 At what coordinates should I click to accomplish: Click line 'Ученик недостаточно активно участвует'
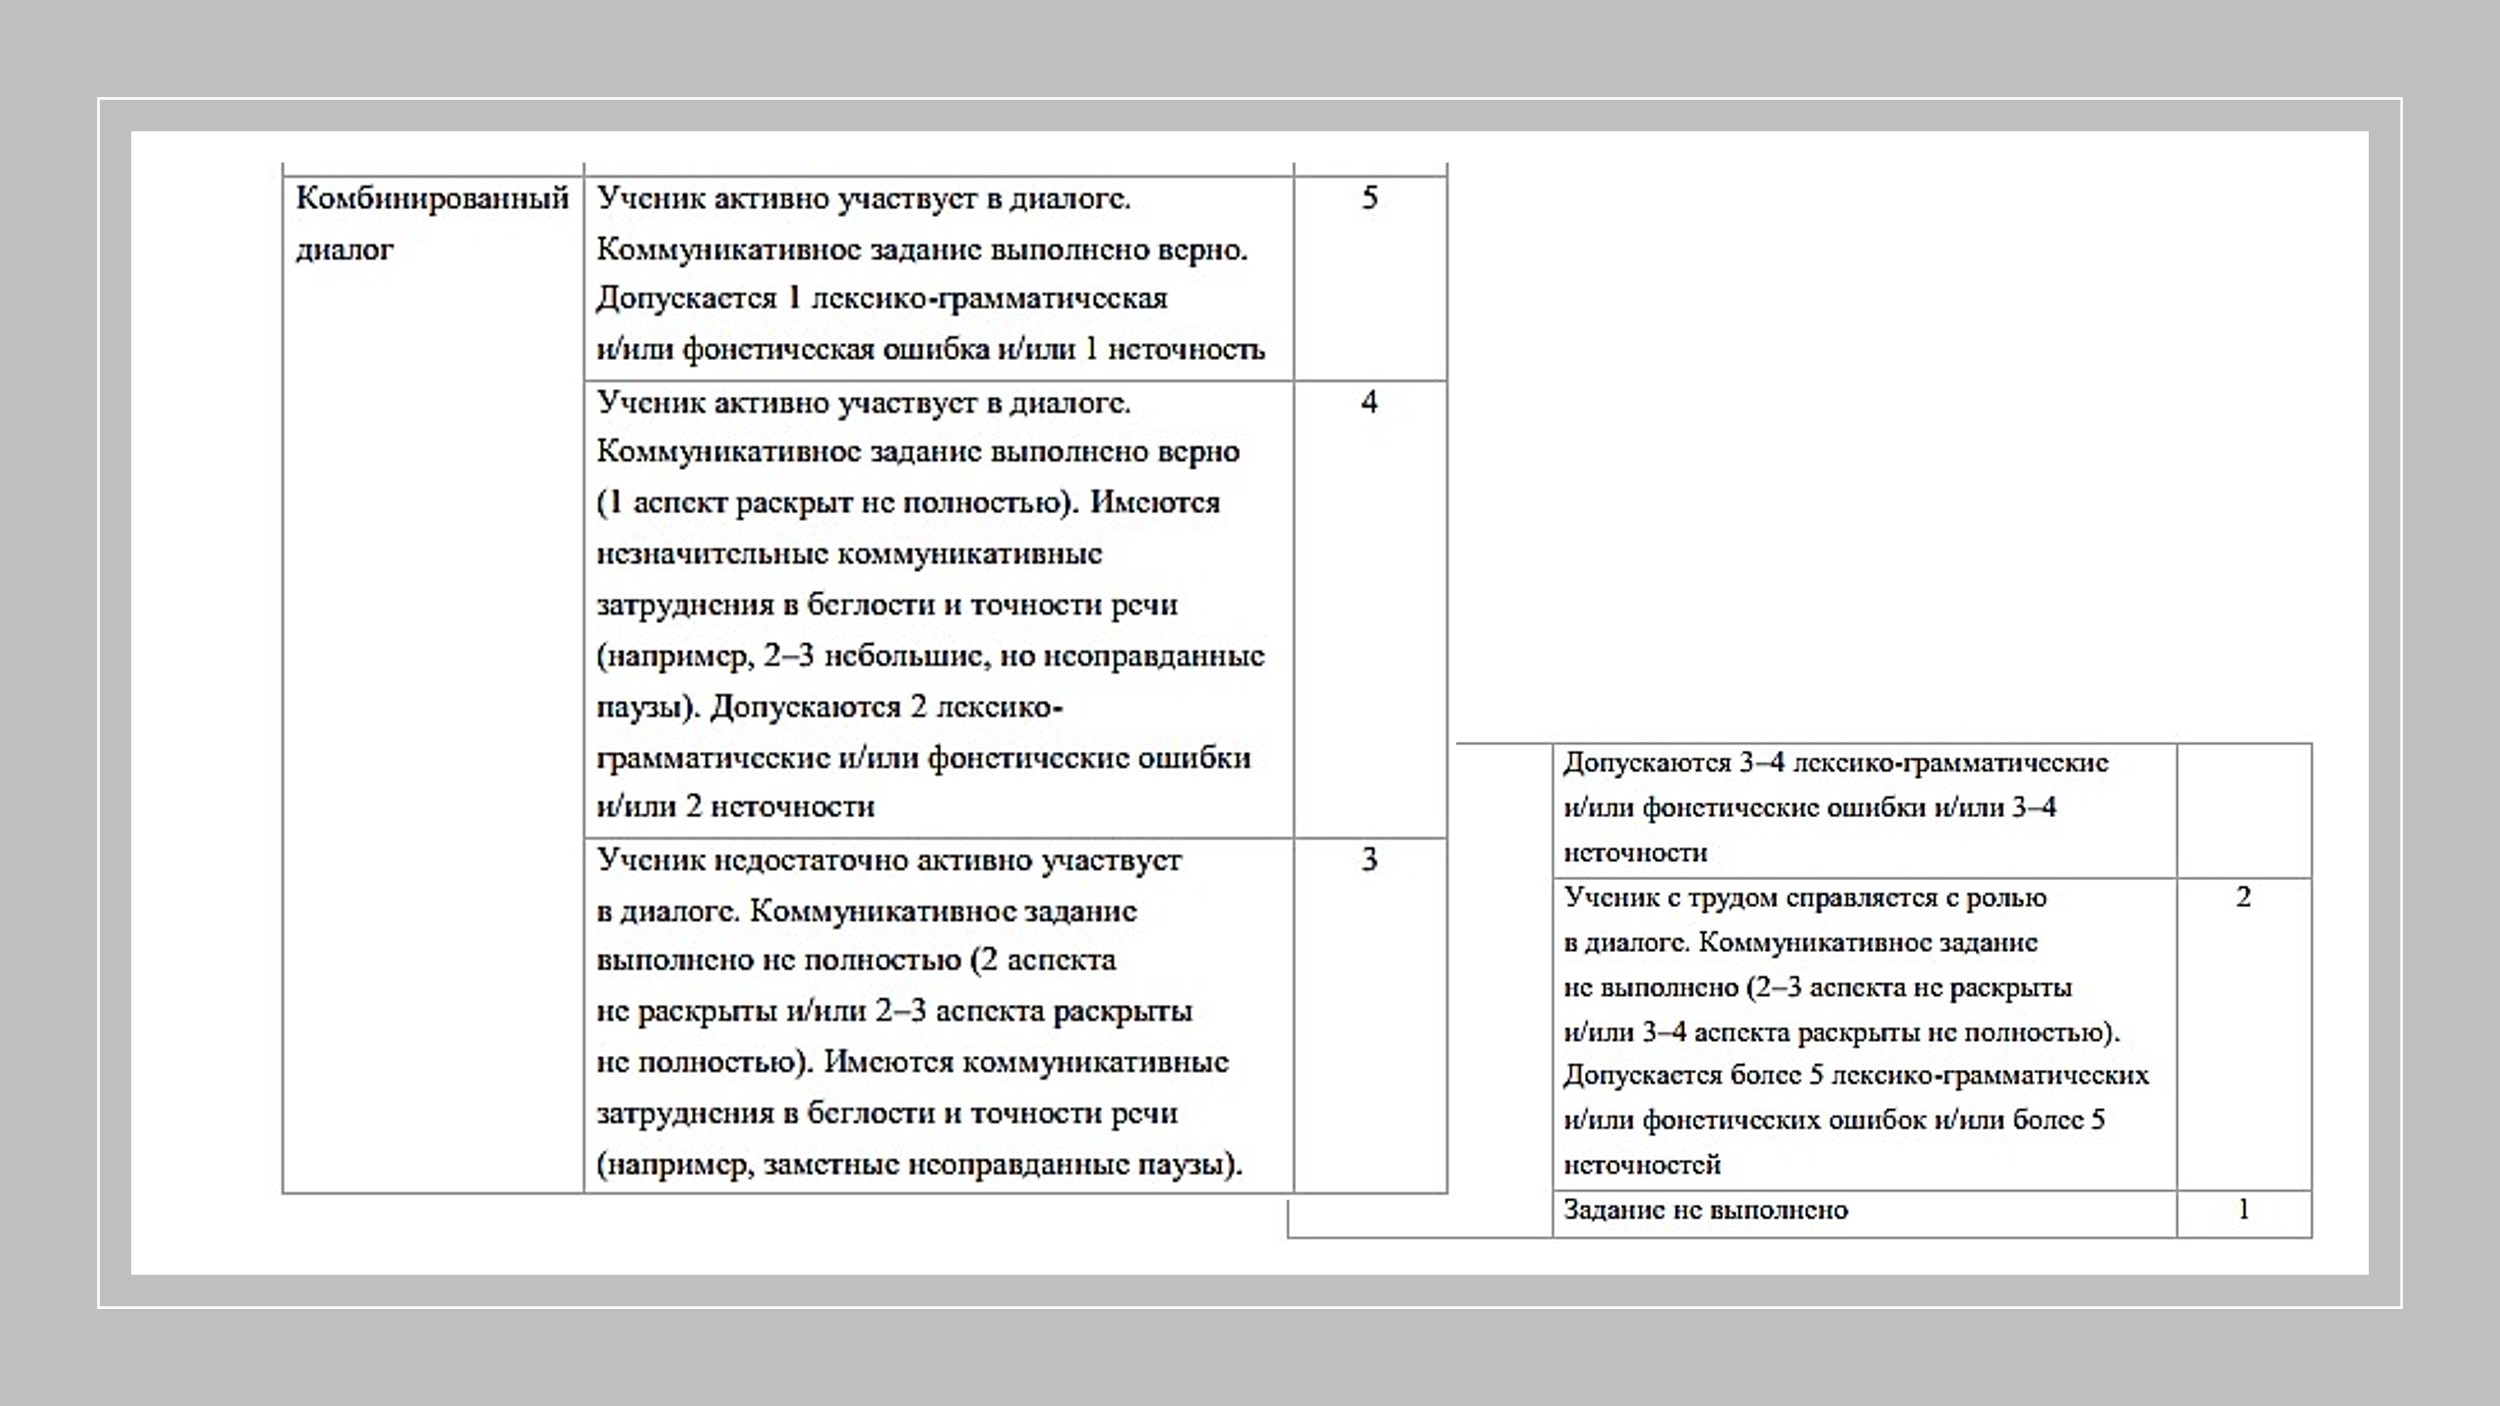889,860
